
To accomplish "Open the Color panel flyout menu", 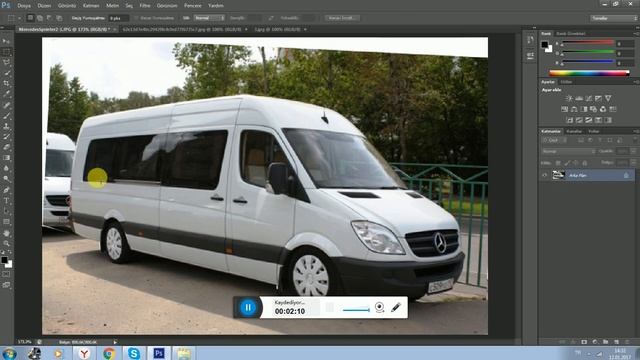I will coord(636,33).
